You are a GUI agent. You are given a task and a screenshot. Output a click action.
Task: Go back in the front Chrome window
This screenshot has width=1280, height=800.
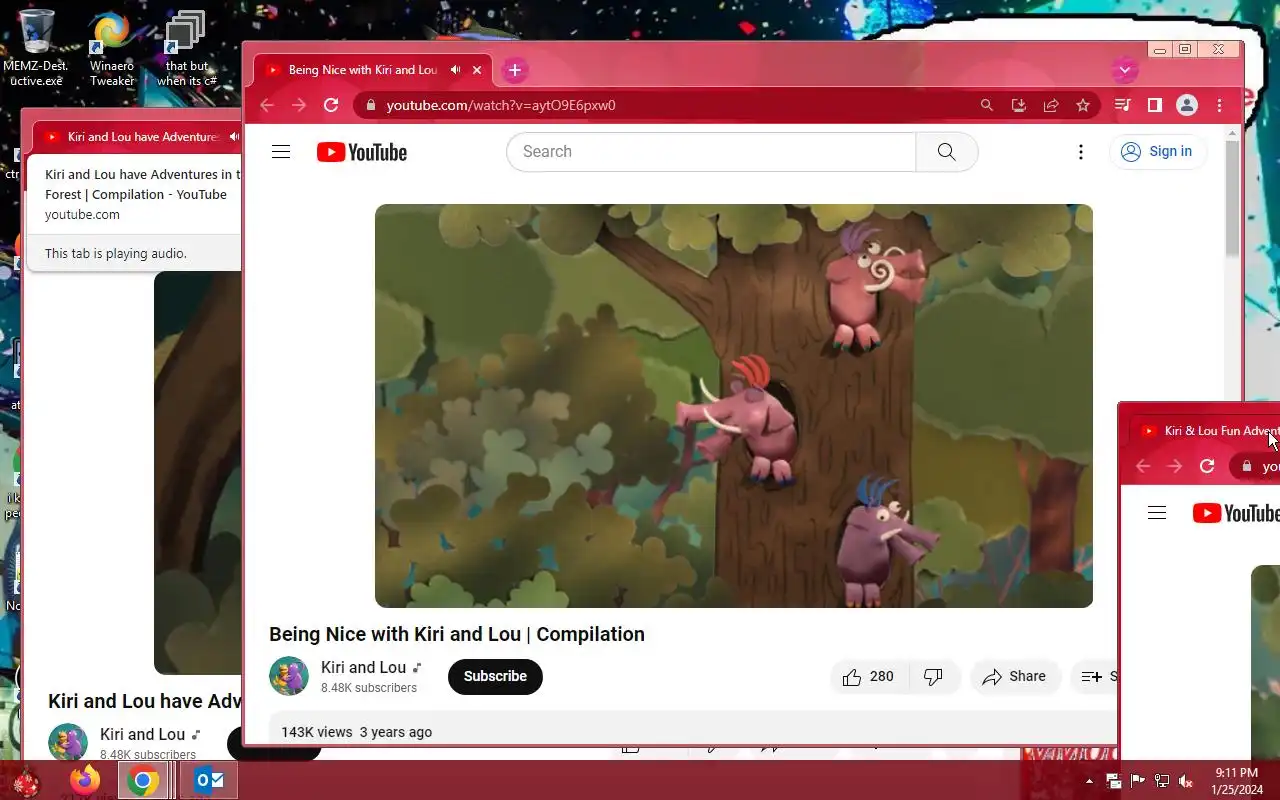coord(267,105)
